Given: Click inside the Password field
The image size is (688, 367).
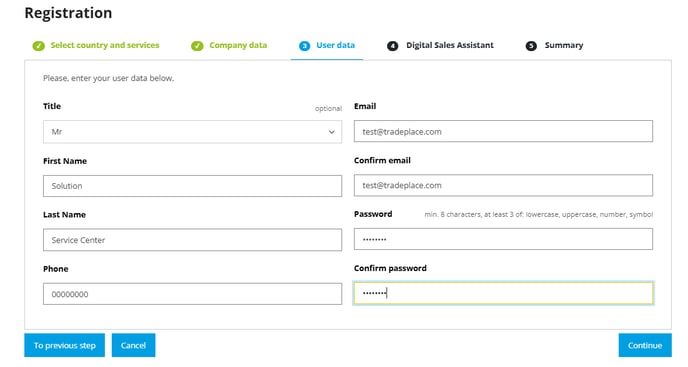Looking at the screenshot, I should [x=503, y=239].
